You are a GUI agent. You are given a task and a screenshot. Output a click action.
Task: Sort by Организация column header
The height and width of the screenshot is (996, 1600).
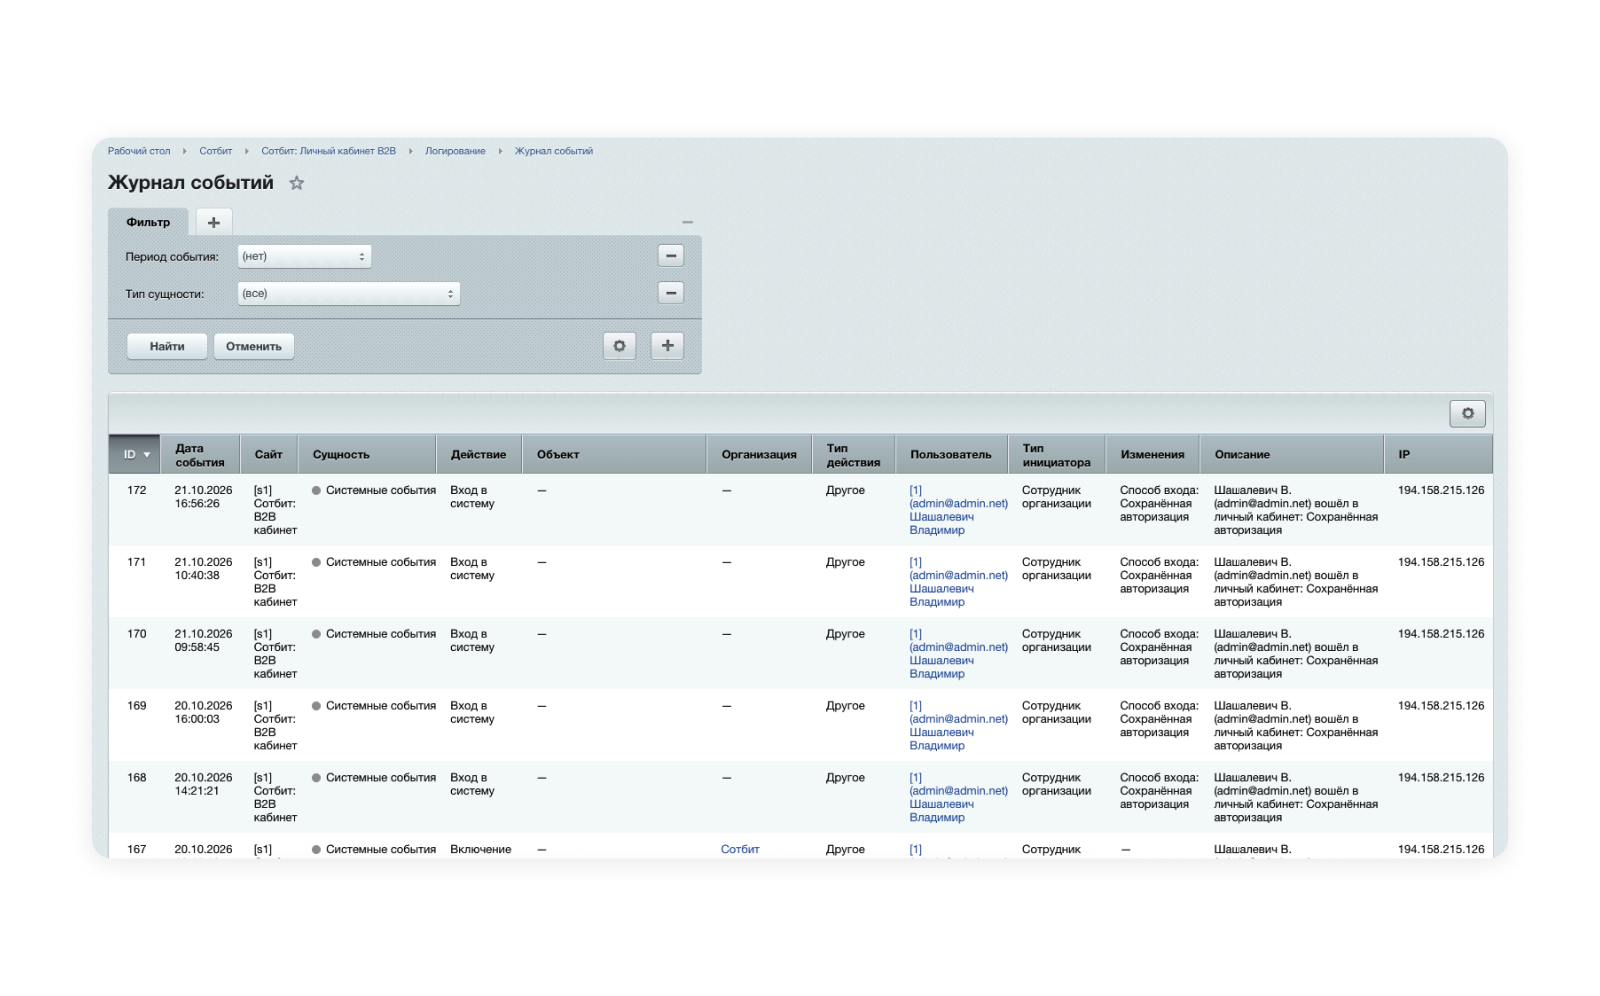pyautogui.click(x=759, y=454)
